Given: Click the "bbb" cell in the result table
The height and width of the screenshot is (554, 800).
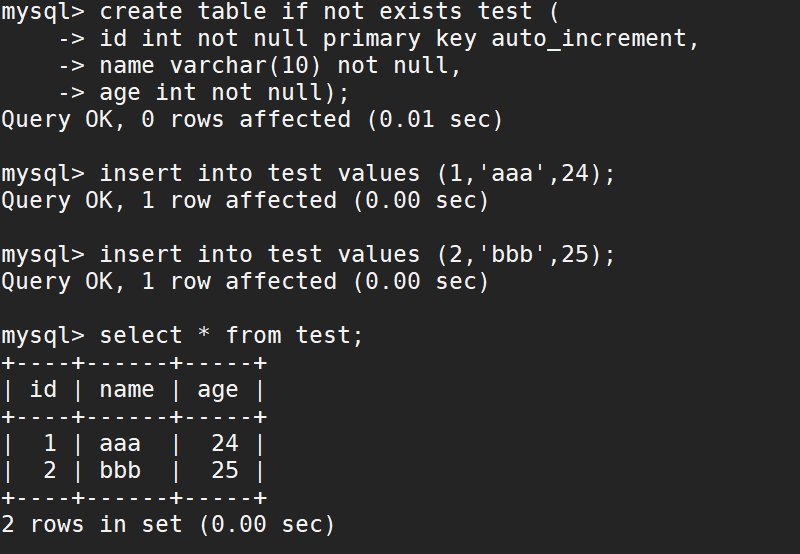Looking at the screenshot, I should click(x=120, y=471).
